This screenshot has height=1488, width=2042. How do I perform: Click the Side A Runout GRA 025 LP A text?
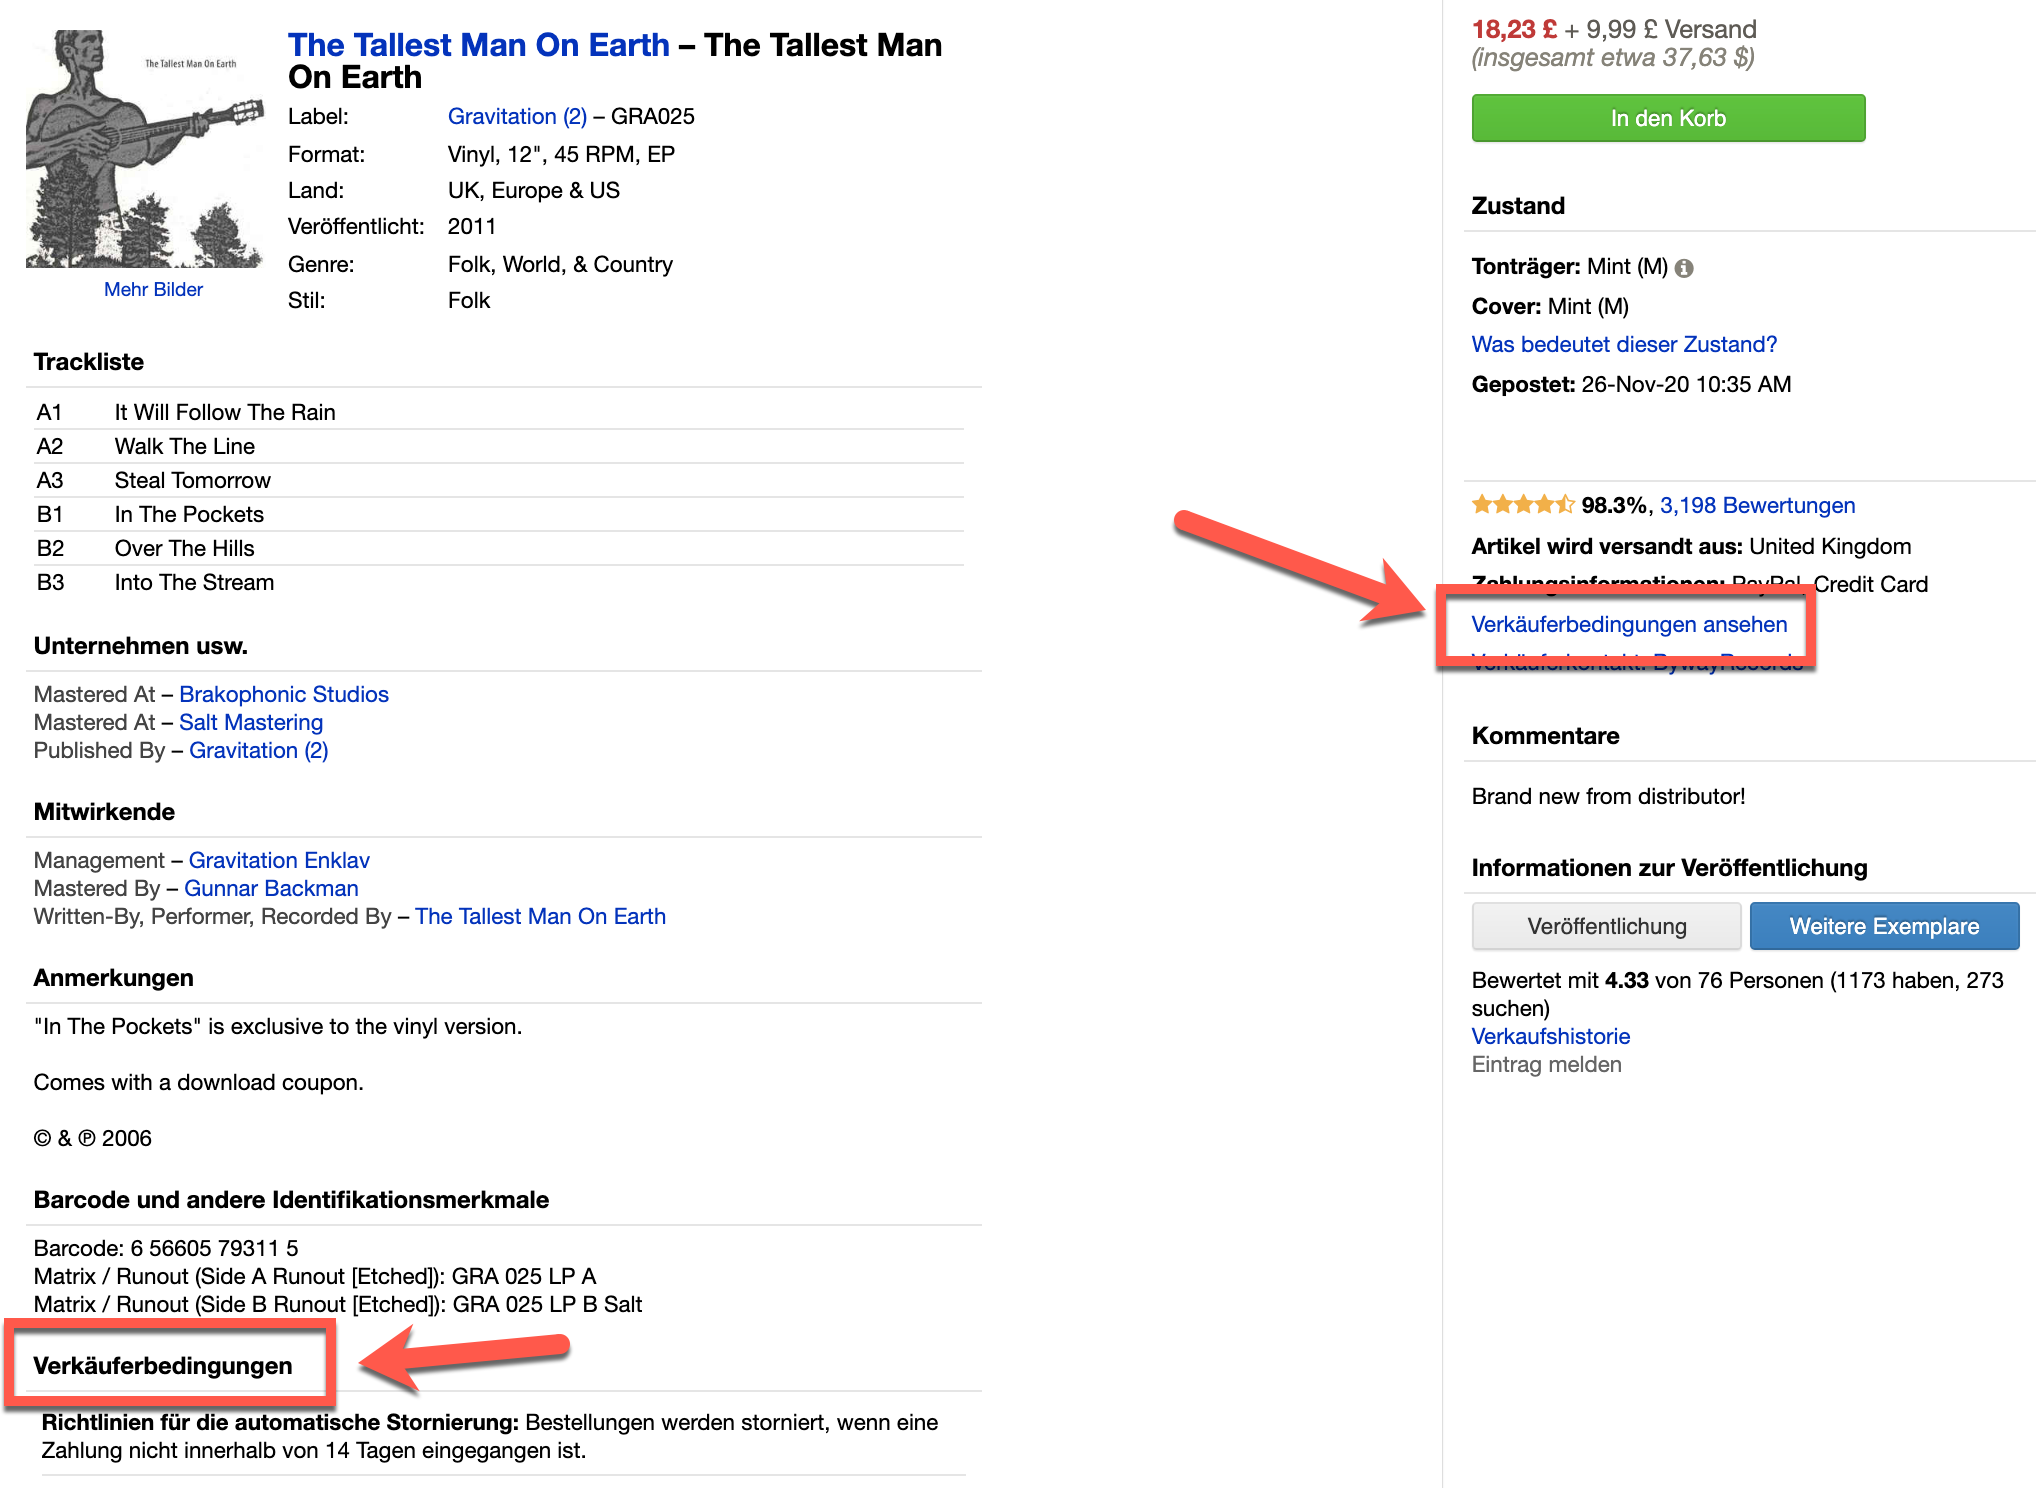(315, 1276)
